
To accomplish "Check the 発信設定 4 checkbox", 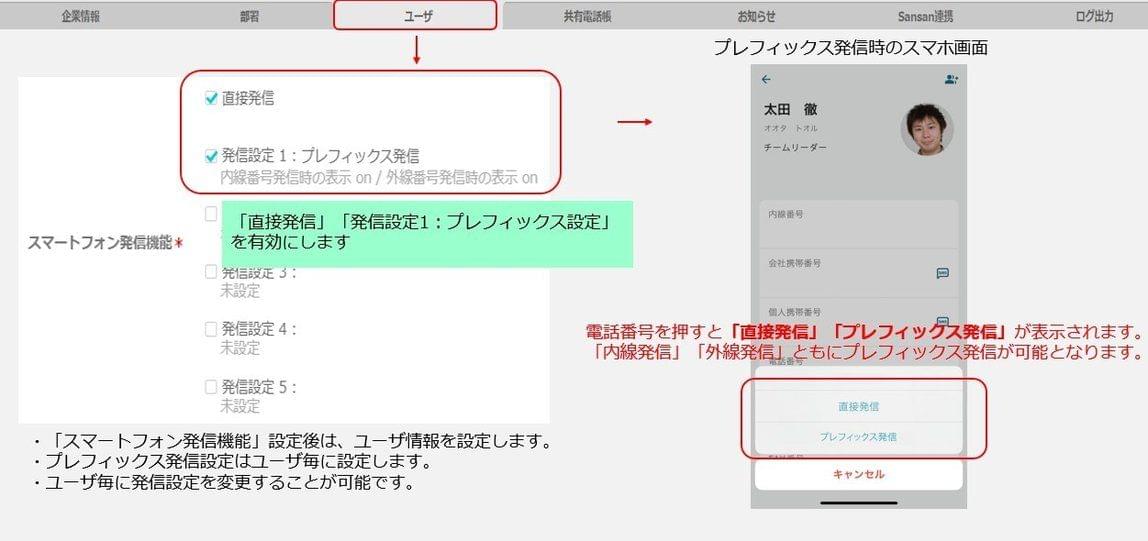I will point(211,329).
